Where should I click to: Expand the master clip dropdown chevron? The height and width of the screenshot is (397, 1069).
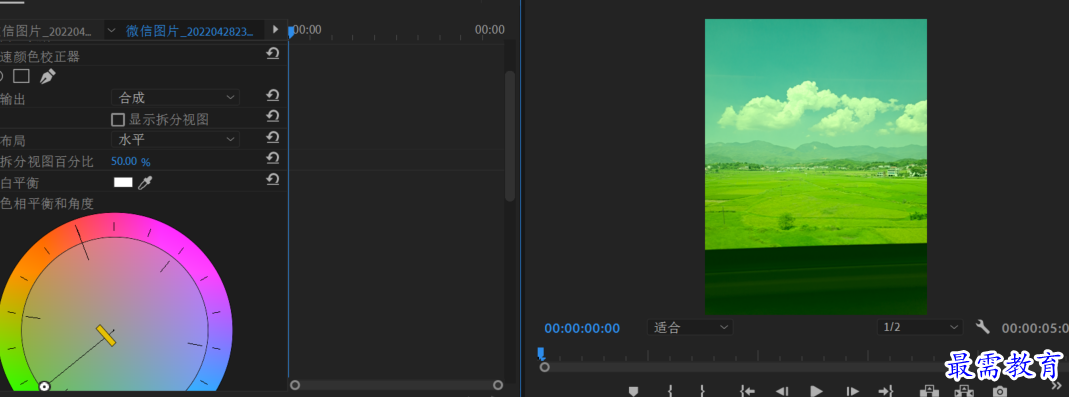(112, 30)
